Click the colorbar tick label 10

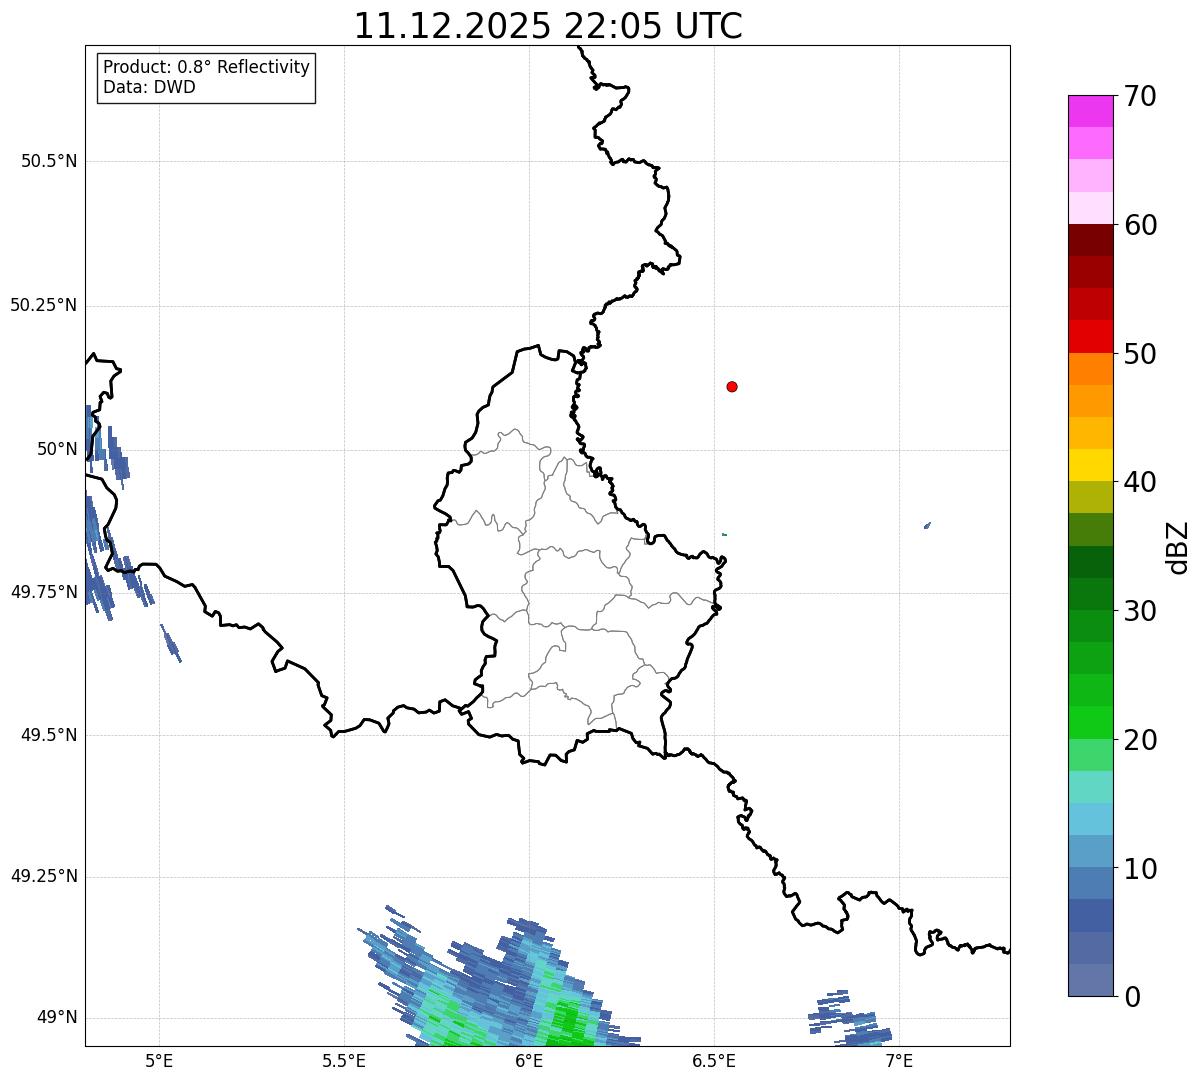click(x=1140, y=868)
